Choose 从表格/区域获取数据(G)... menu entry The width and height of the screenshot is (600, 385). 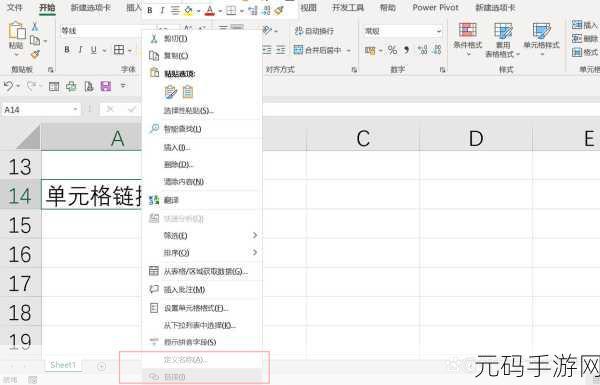coord(202,272)
